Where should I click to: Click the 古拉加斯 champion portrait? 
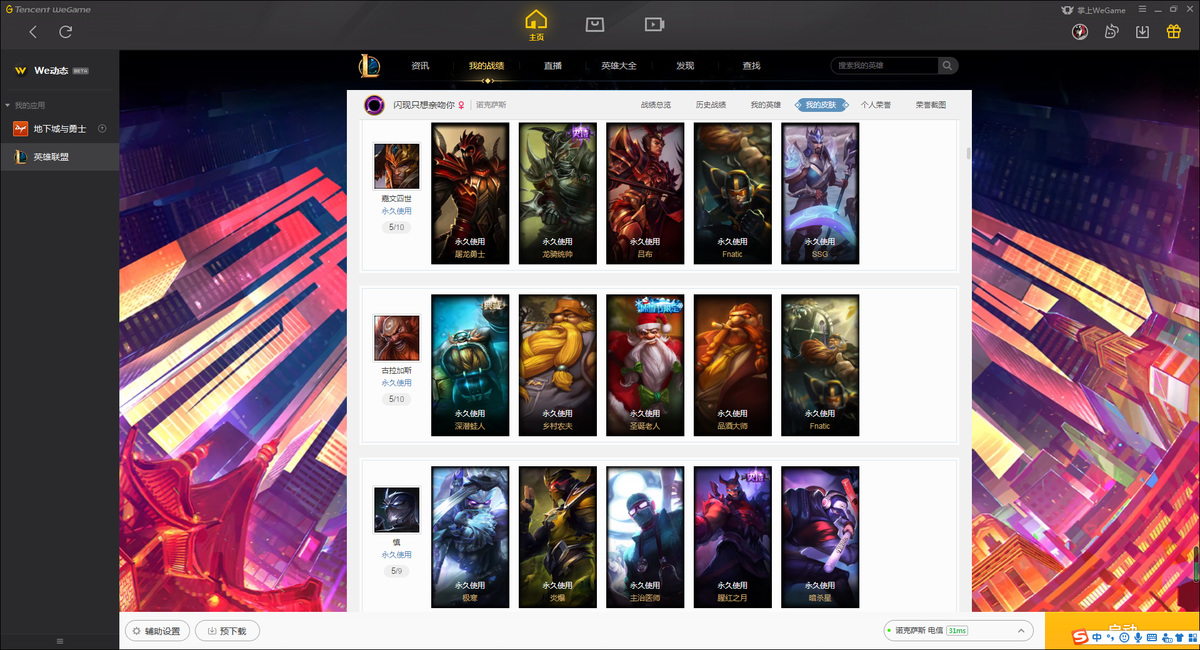click(x=396, y=338)
